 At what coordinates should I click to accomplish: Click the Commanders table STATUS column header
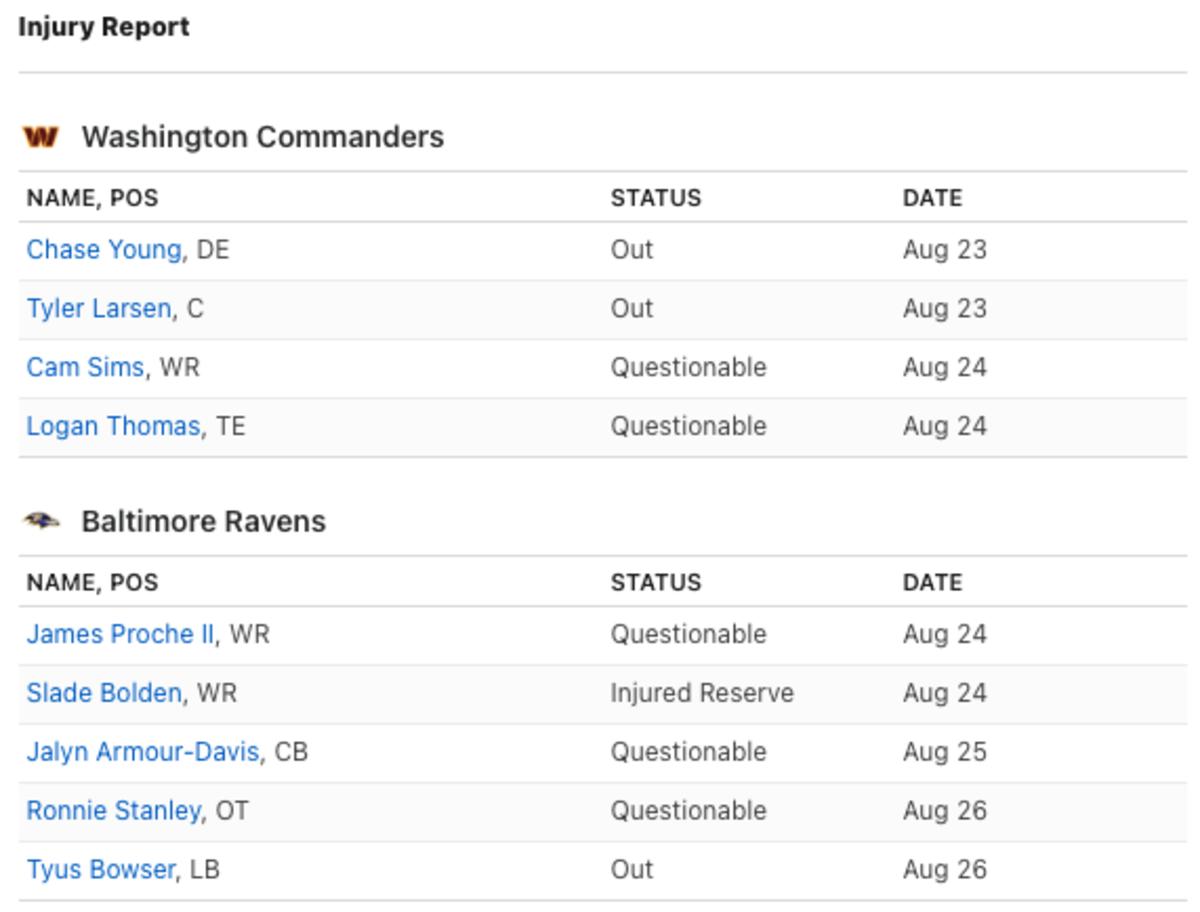tap(656, 198)
